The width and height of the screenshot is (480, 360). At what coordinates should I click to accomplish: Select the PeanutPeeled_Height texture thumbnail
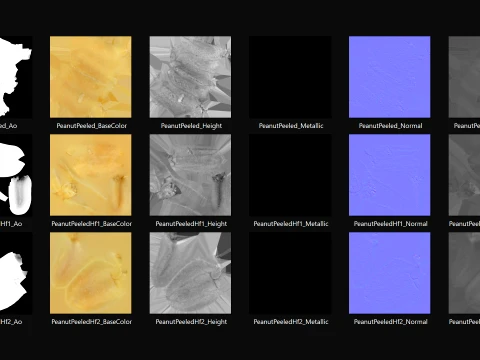pyautogui.click(x=190, y=77)
